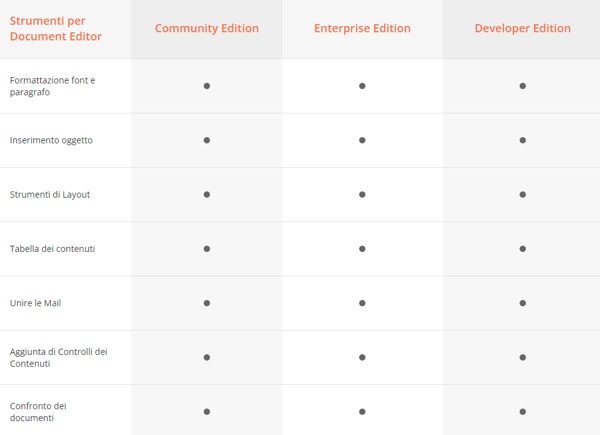Click Enterprise Edition dot for Unire le Mail
The width and height of the screenshot is (600, 435).
362,302
